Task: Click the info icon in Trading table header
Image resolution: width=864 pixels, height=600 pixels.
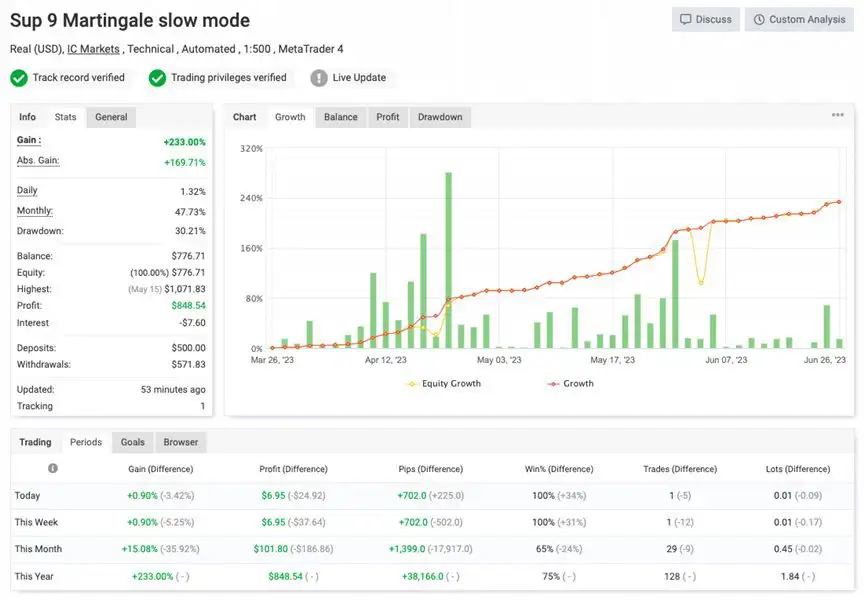Action: point(53,468)
